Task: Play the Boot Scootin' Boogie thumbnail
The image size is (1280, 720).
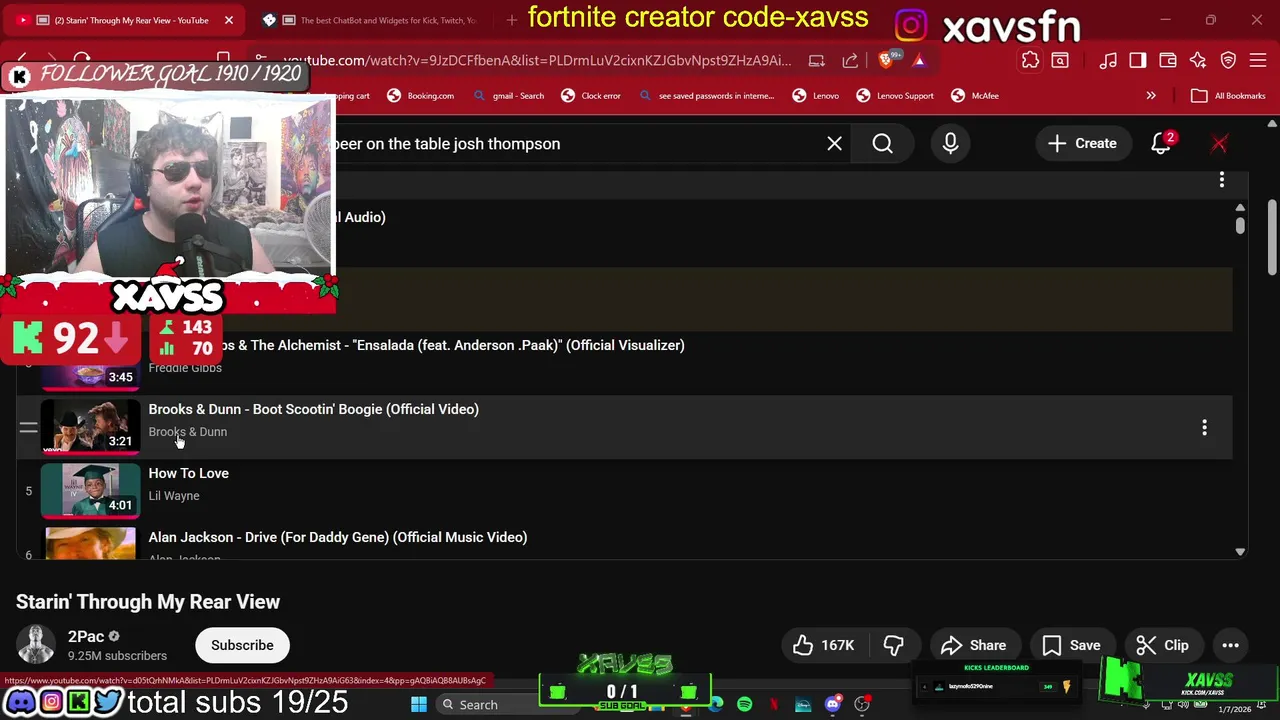Action: [x=90, y=427]
